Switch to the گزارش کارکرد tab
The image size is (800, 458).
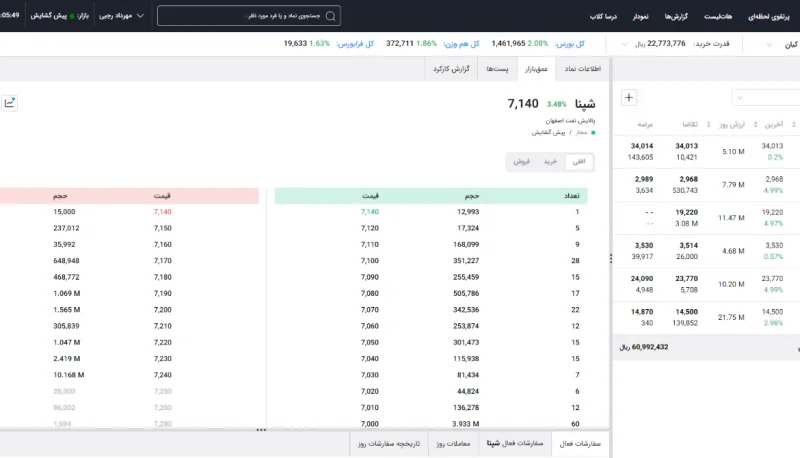coord(451,69)
